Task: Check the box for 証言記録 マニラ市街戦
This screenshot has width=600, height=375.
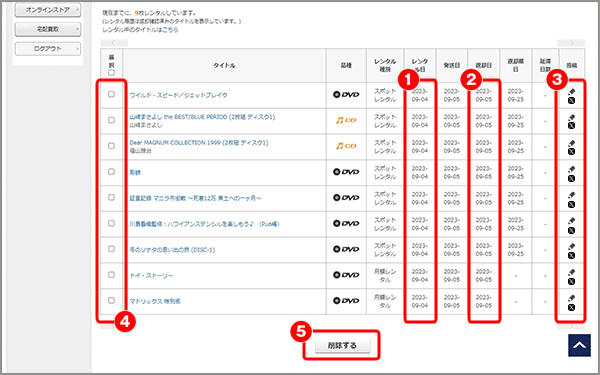Action: point(111,197)
